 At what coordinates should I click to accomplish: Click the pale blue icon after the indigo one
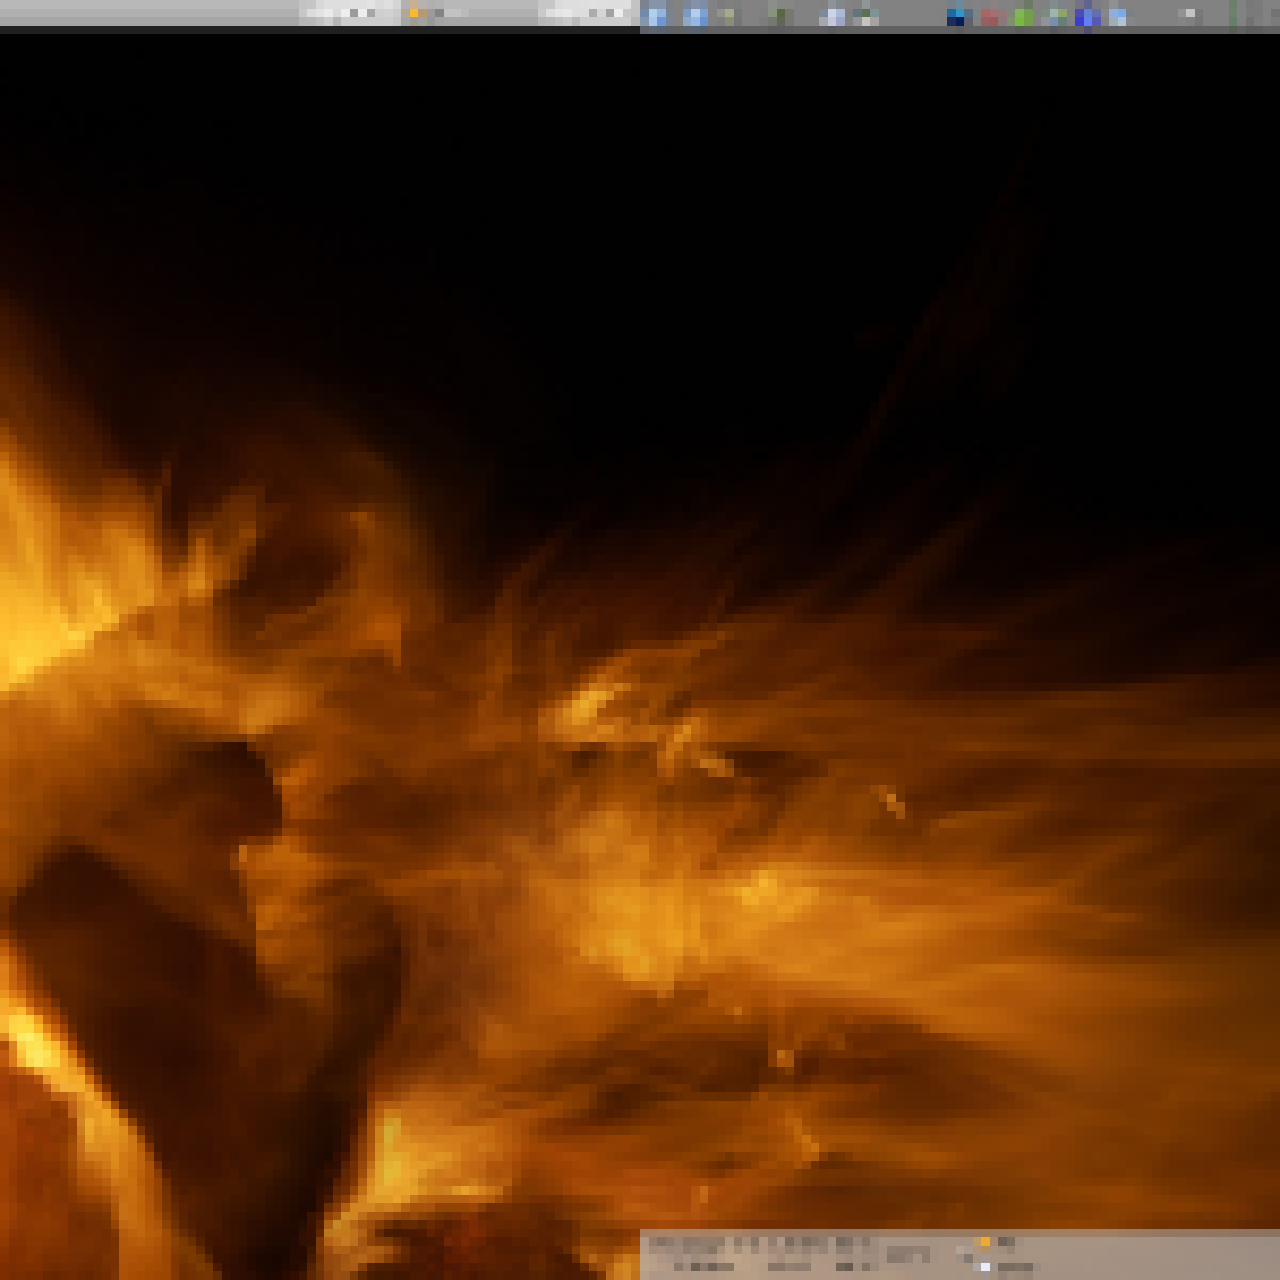(x=1118, y=16)
